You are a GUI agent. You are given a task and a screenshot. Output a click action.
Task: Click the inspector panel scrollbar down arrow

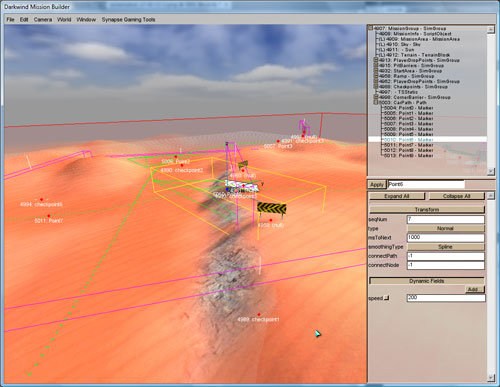tap(490, 378)
